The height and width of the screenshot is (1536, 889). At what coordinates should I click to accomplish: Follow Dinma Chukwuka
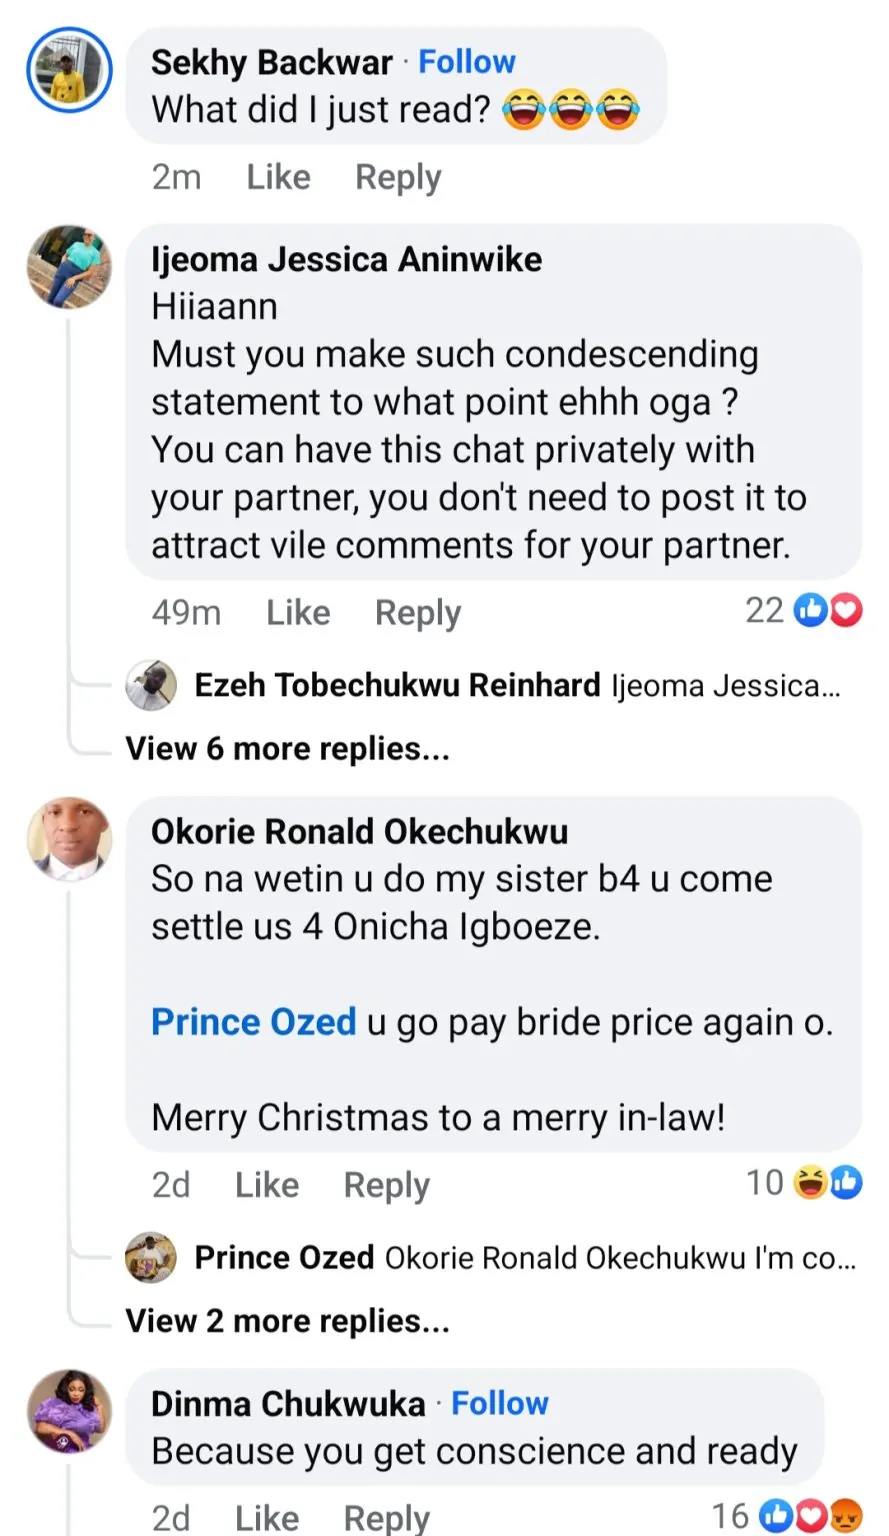pyautogui.click(x=499, y=1403)
